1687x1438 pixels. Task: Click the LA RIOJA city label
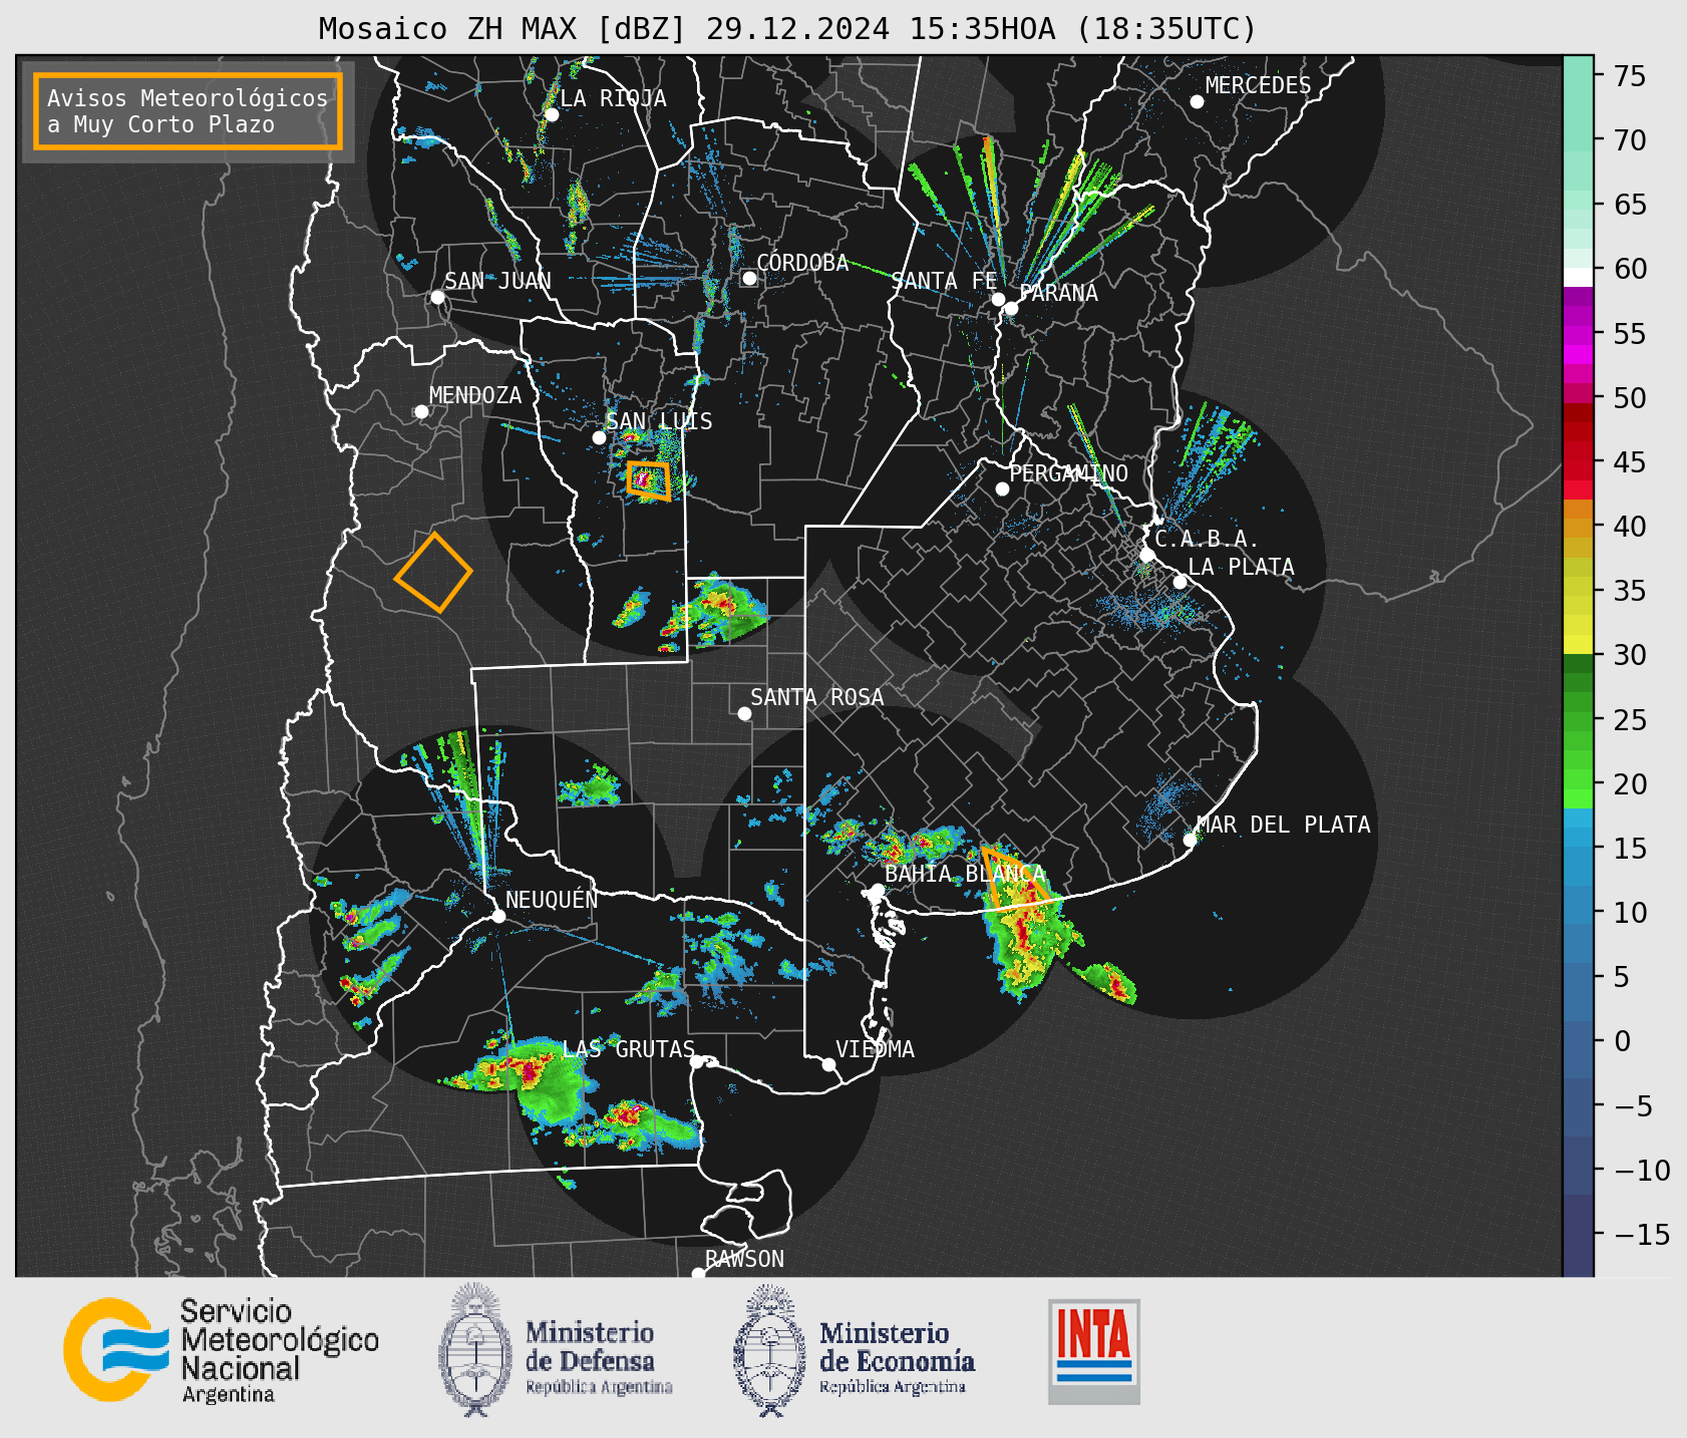pos(613,99)
